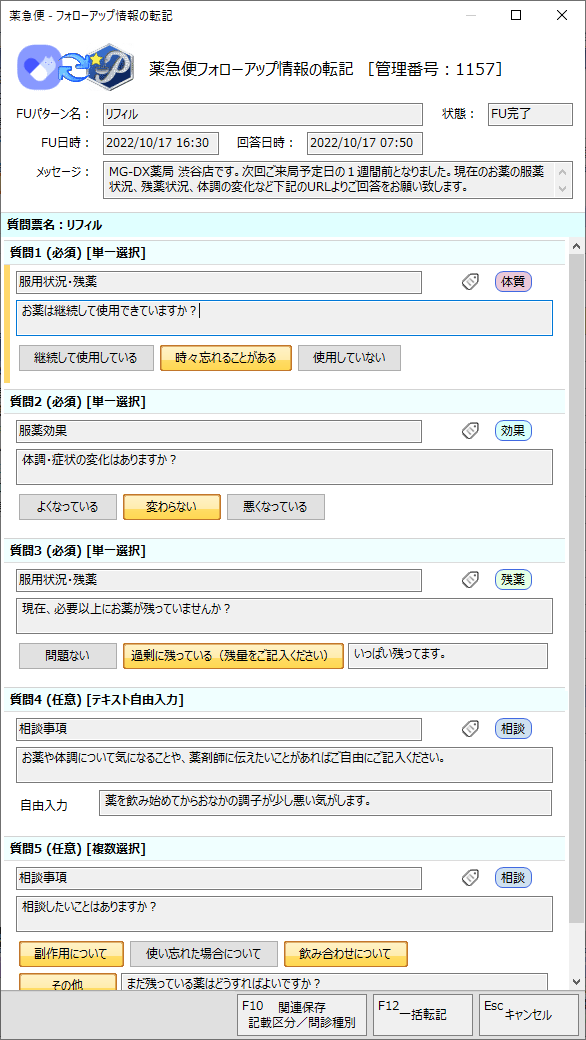This screenshot has width=586, height=1040.
Task: Toggle answer 悪くなっている
Action: click(x=276, y=507)
